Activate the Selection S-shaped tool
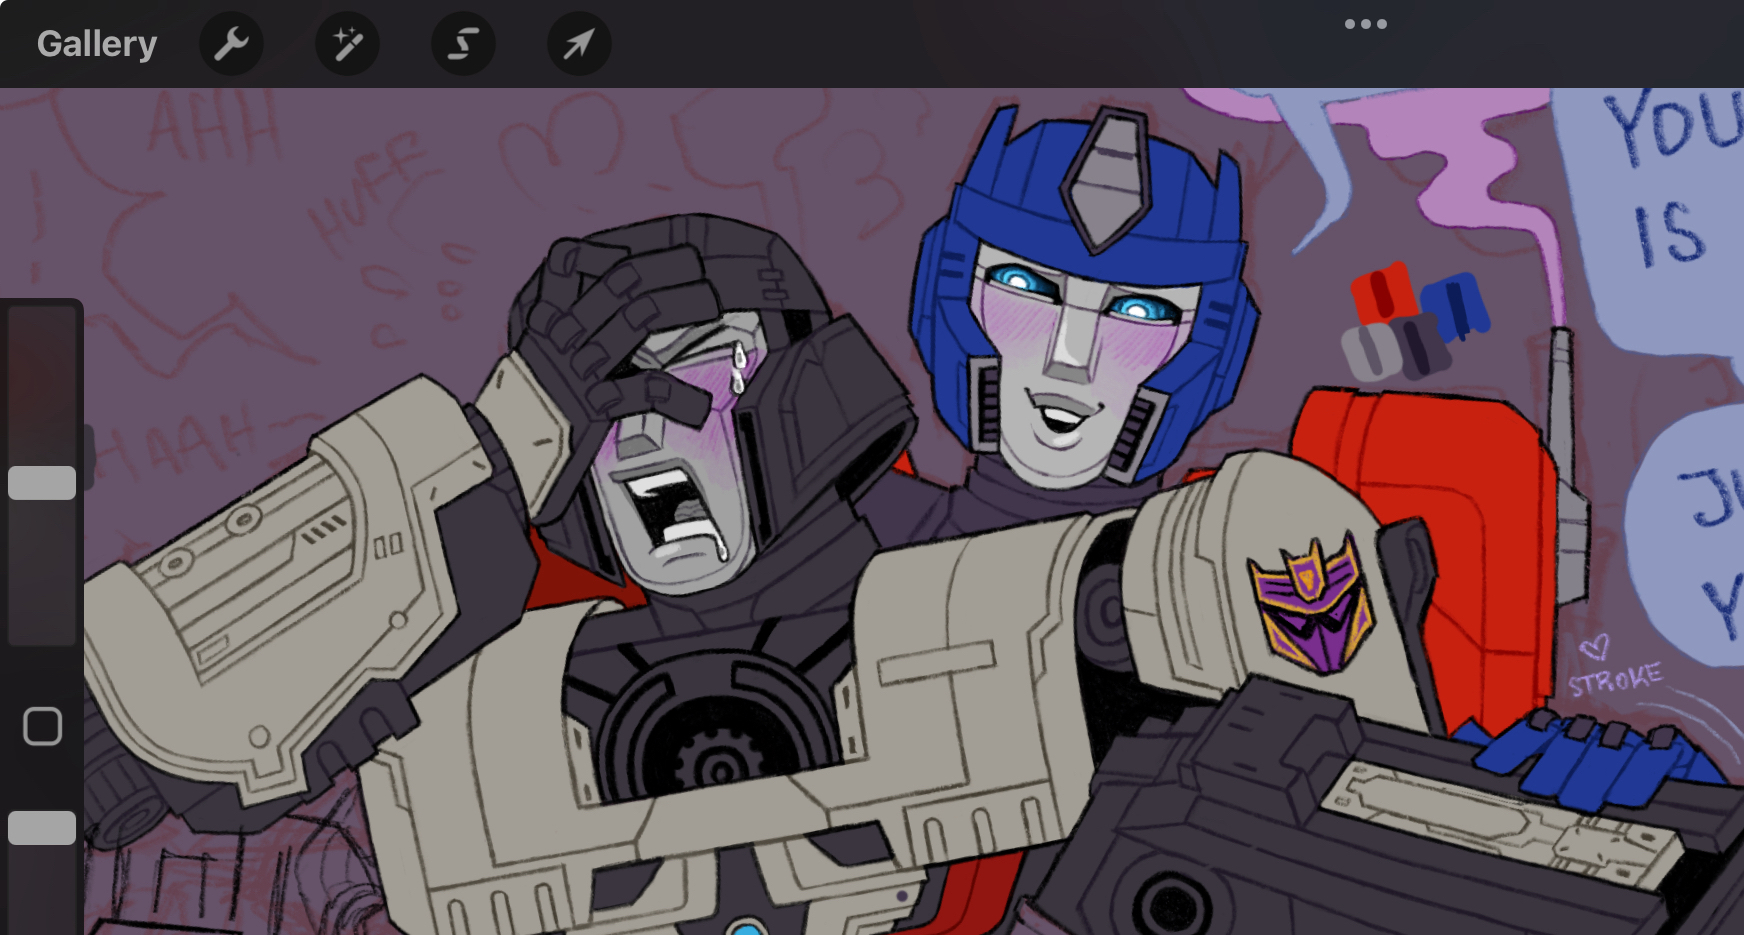The width and height of the screenshot is (1744, 935). pyautogui.click(x=463, y=44)
